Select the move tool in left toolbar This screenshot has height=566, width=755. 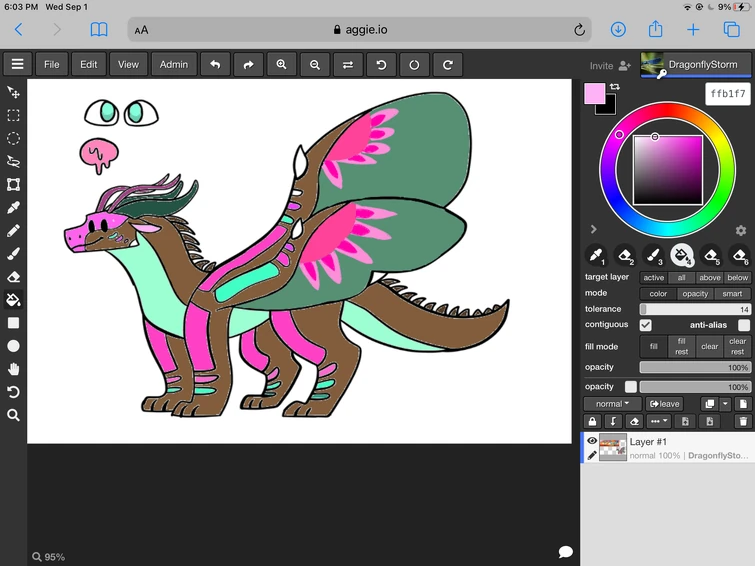13,92
